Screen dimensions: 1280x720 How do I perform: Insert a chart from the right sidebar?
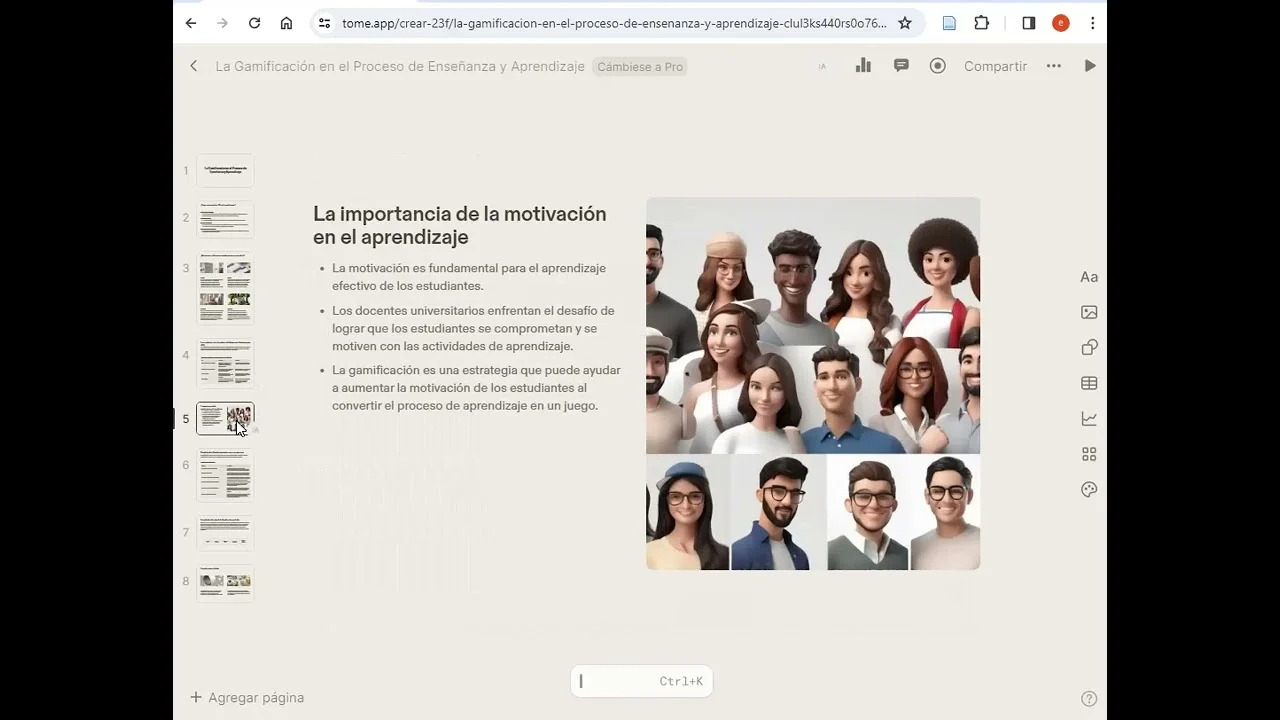pos(1089,419)
